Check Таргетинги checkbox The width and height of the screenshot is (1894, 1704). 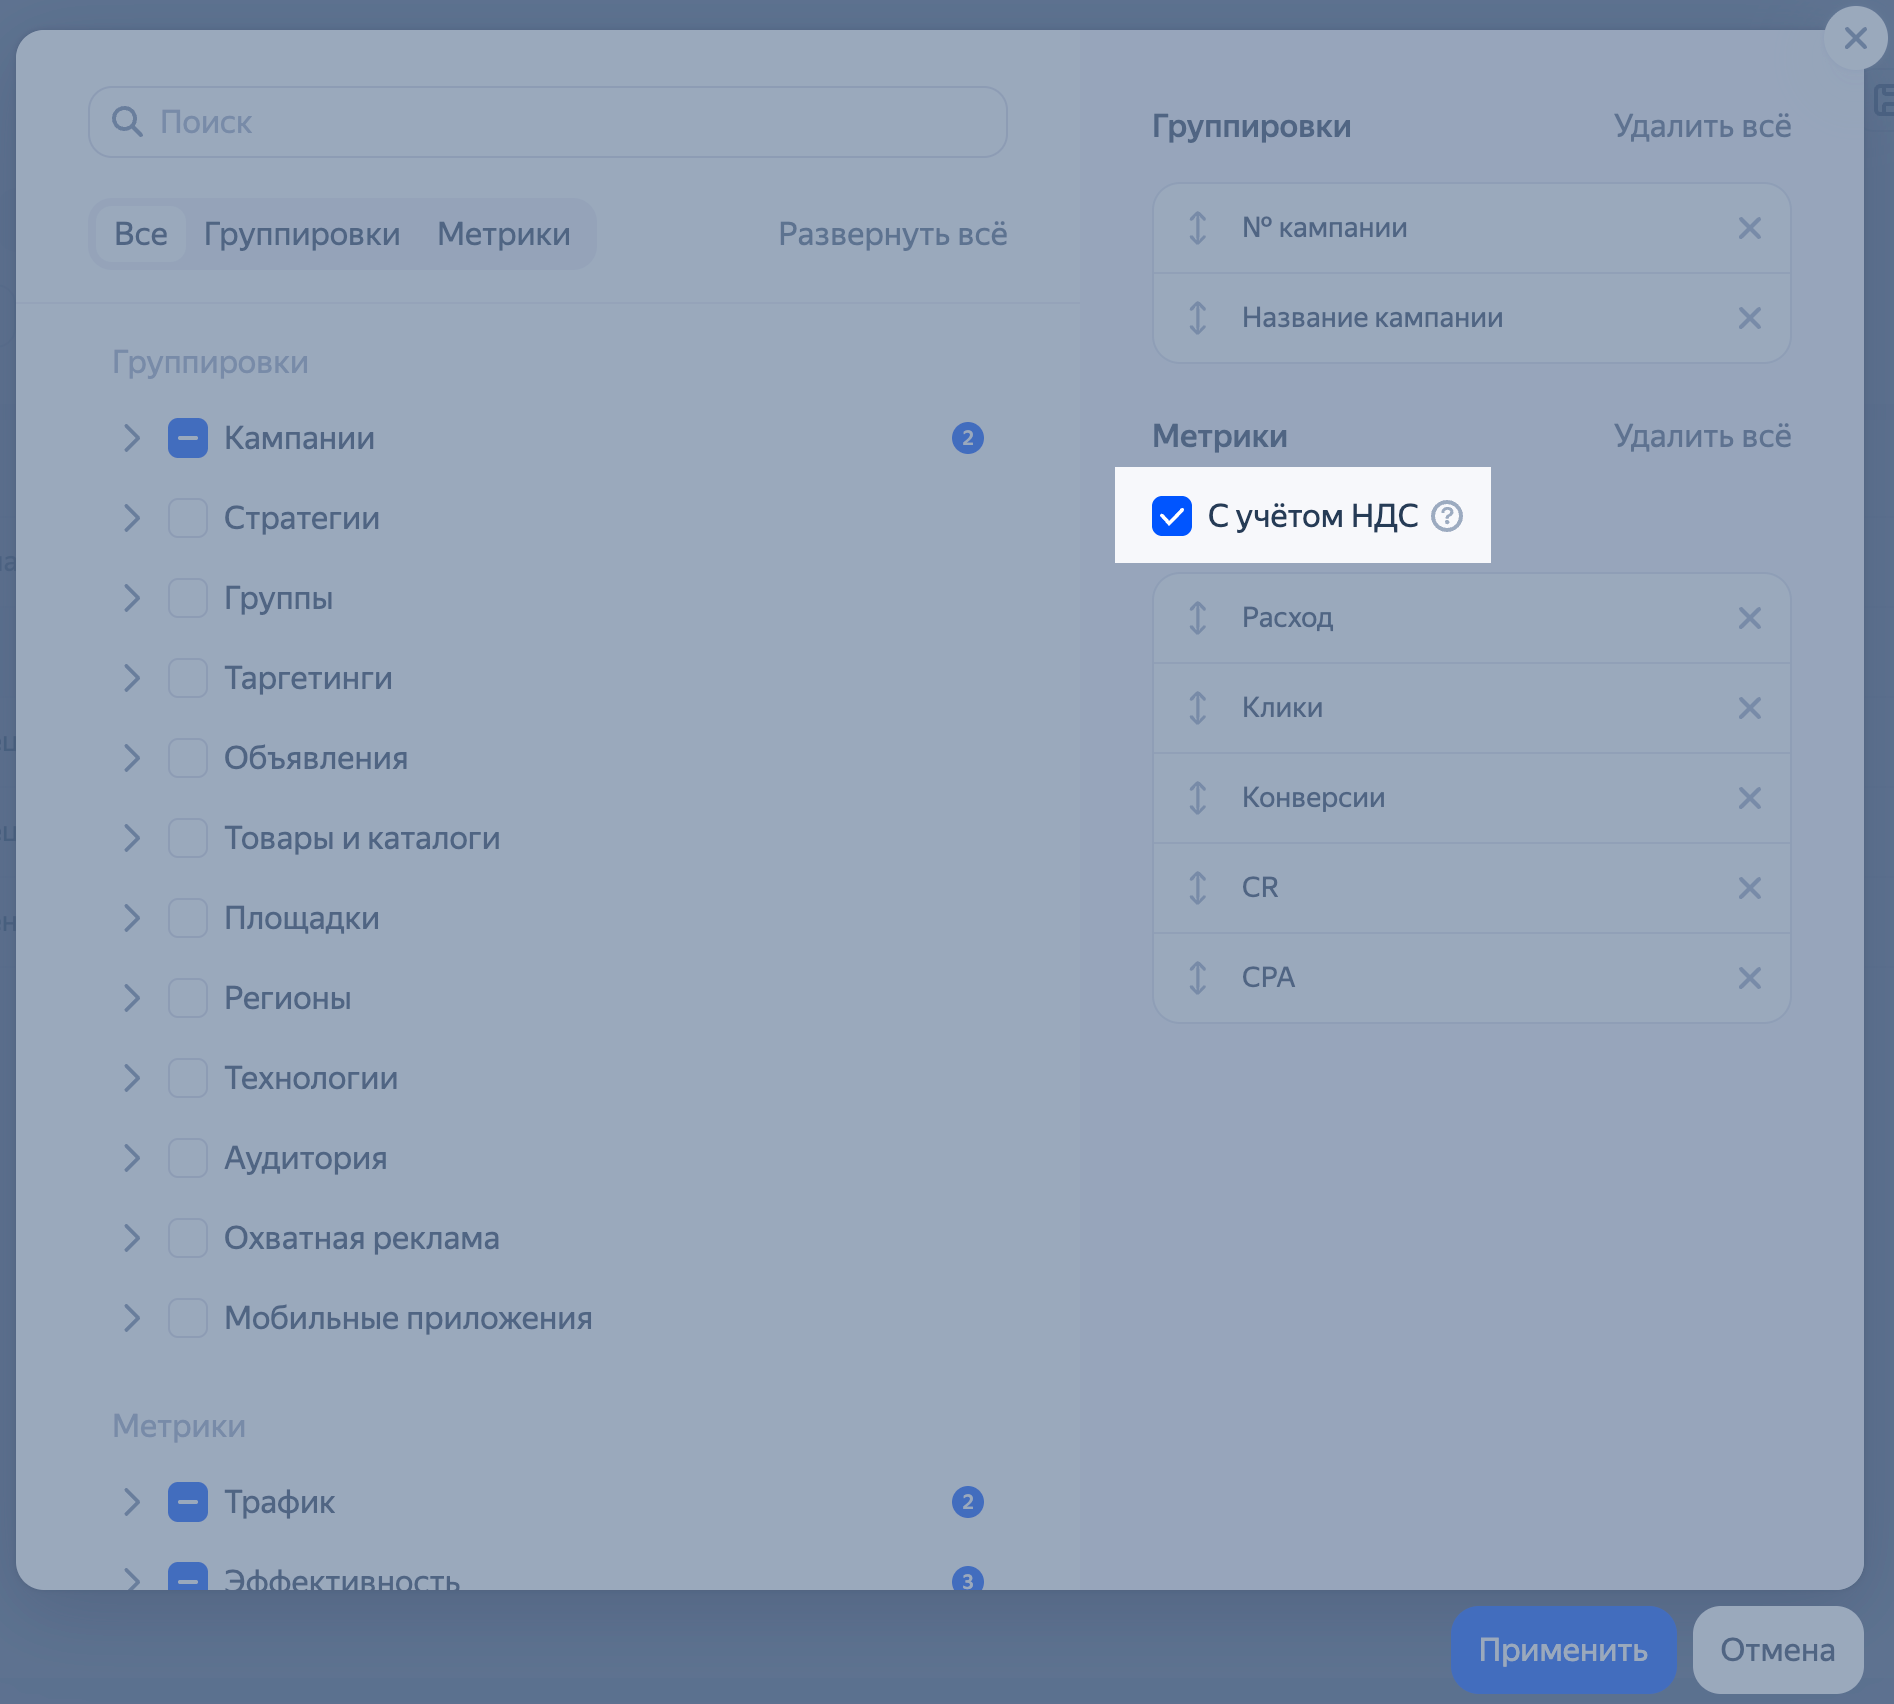click(188, 678)
